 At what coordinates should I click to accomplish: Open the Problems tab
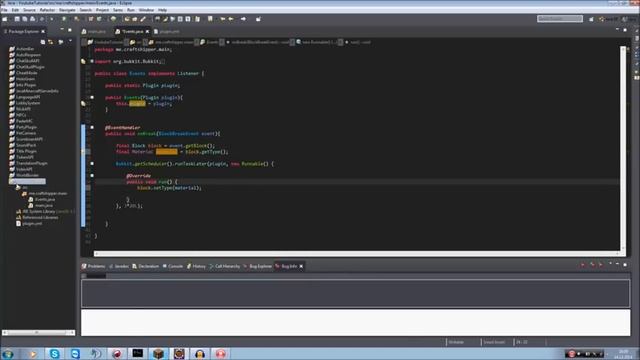tap(94, 266)
